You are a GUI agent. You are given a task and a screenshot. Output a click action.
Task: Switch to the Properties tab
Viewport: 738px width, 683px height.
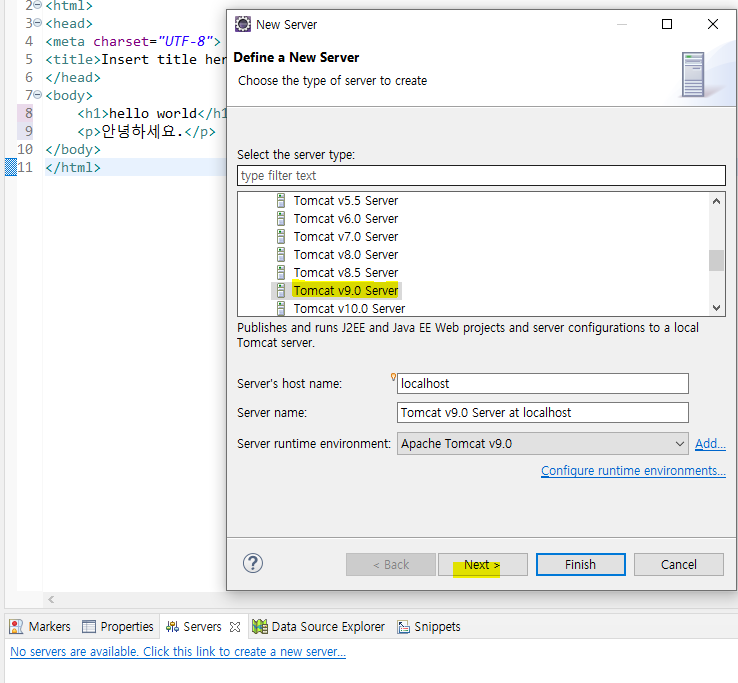click(x=118, y=627)
